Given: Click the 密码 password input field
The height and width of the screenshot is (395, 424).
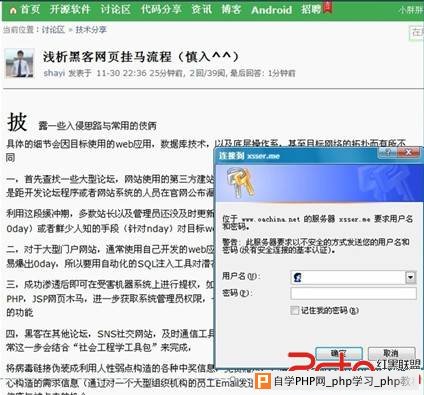Looking at the screenshot, I should pyautogui.click(x=353, y=293).
